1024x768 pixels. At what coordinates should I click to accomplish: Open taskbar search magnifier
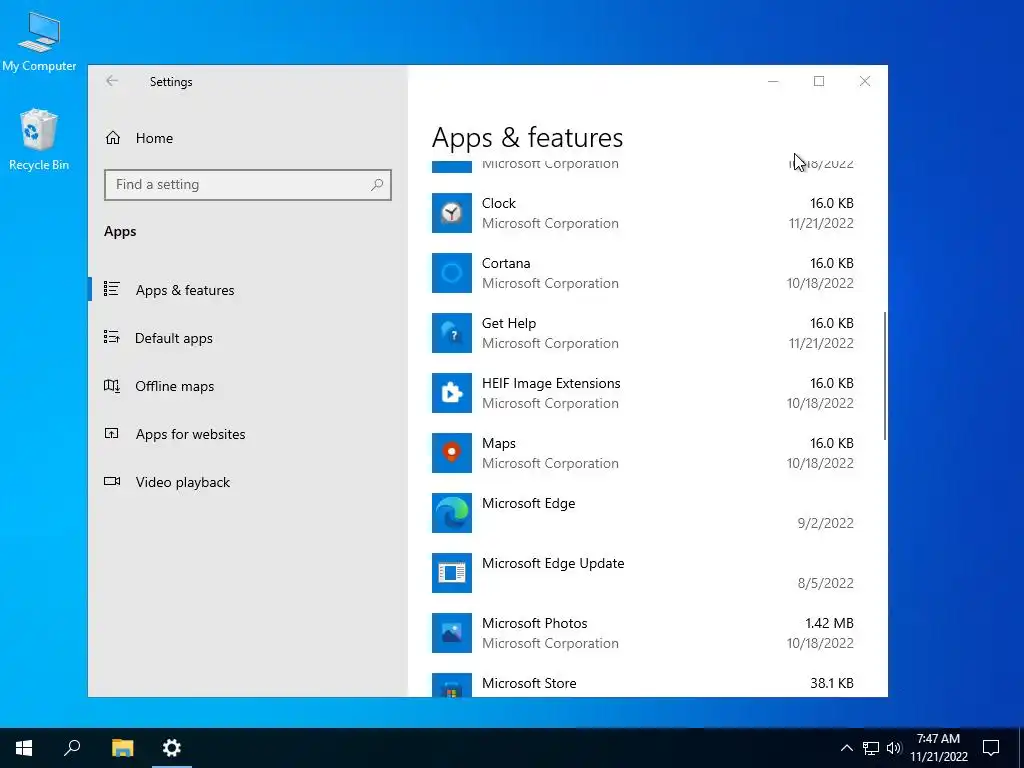[72, 748]
